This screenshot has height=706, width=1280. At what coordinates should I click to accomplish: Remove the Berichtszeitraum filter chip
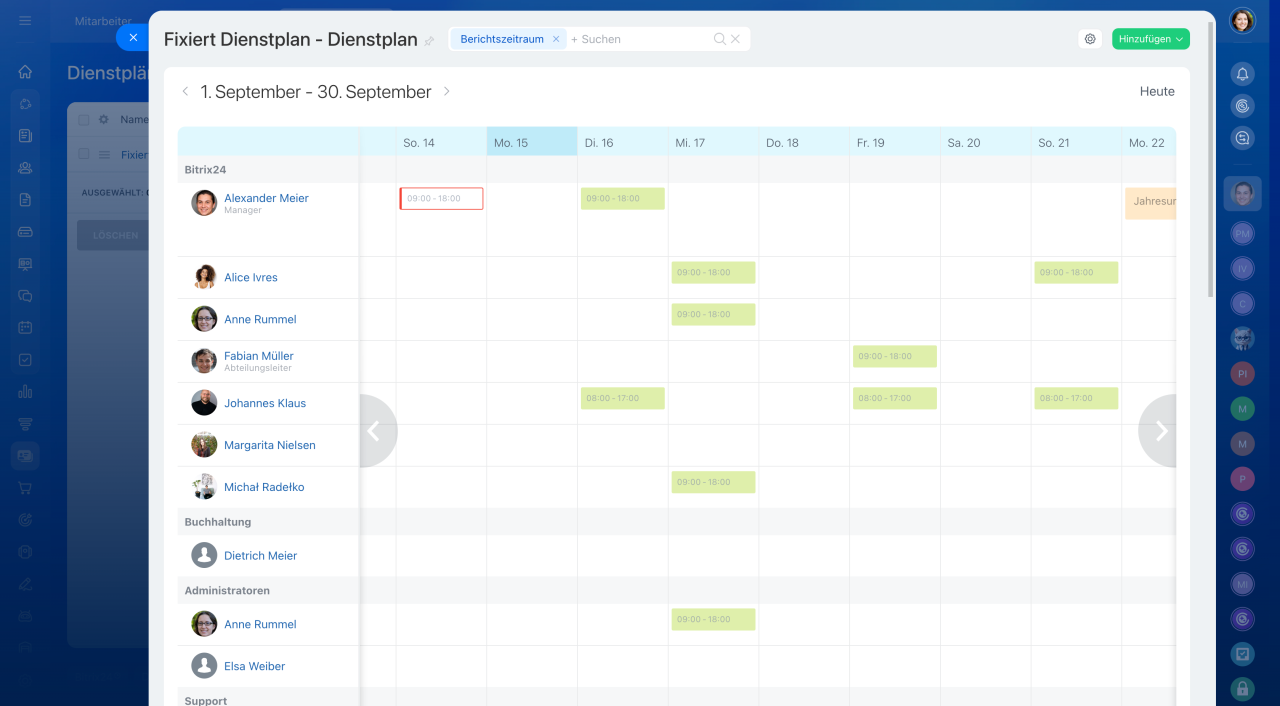556,39
